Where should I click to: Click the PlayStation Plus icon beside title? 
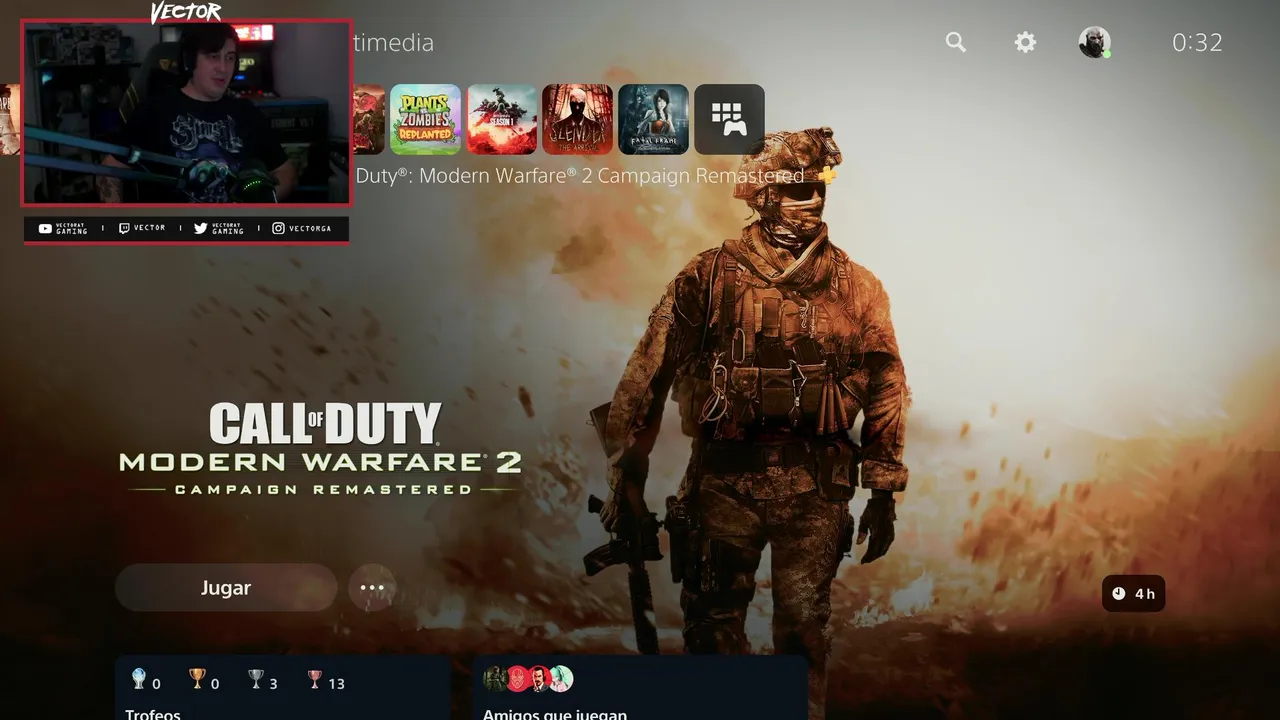pos(826,175)
